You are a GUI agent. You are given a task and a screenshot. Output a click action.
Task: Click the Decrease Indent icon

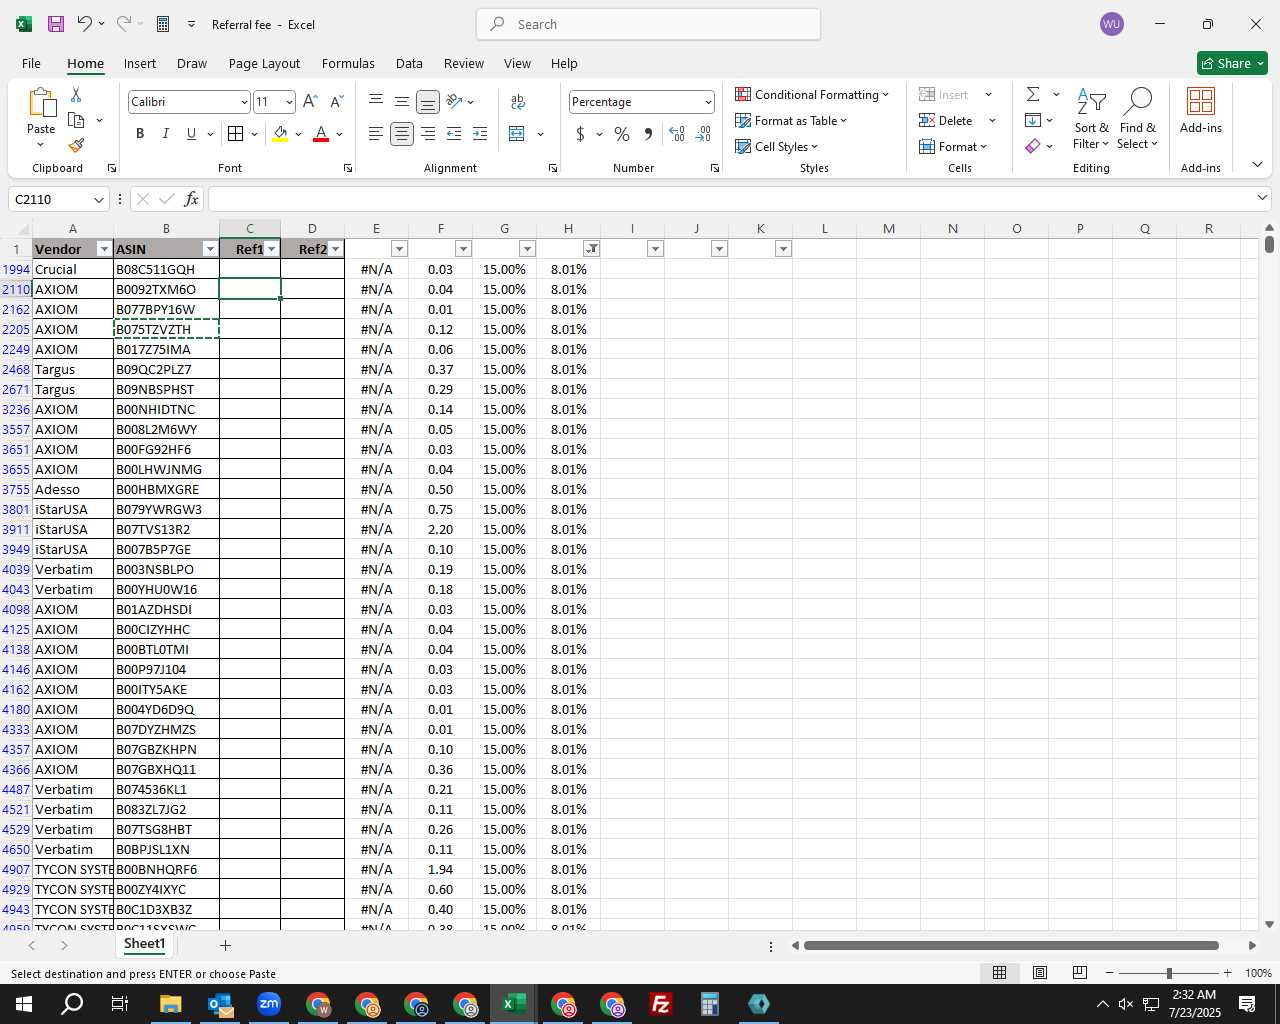454,134
